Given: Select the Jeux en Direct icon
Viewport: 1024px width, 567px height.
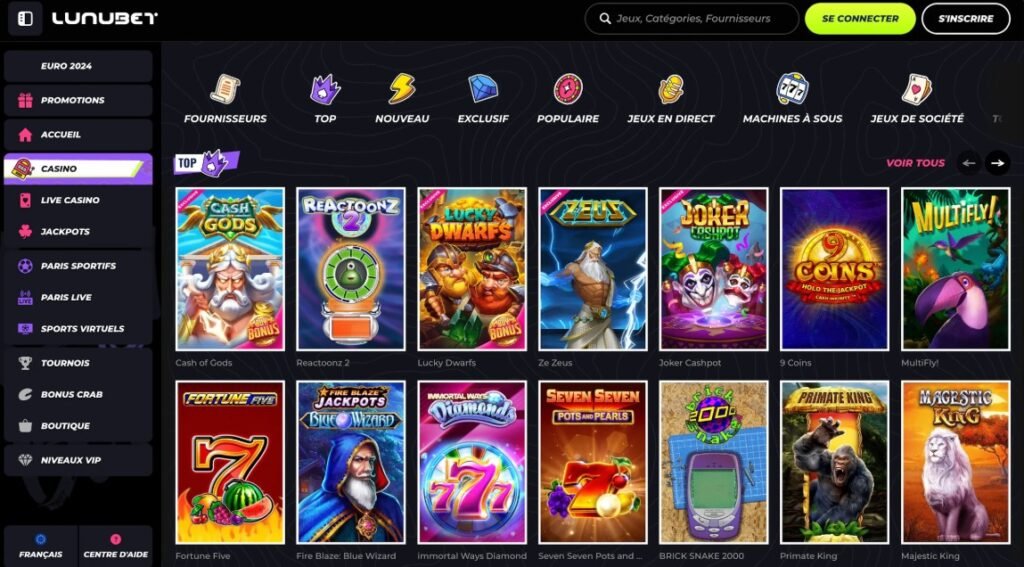Looking at the screenshot, I should (x=671, y=90).
